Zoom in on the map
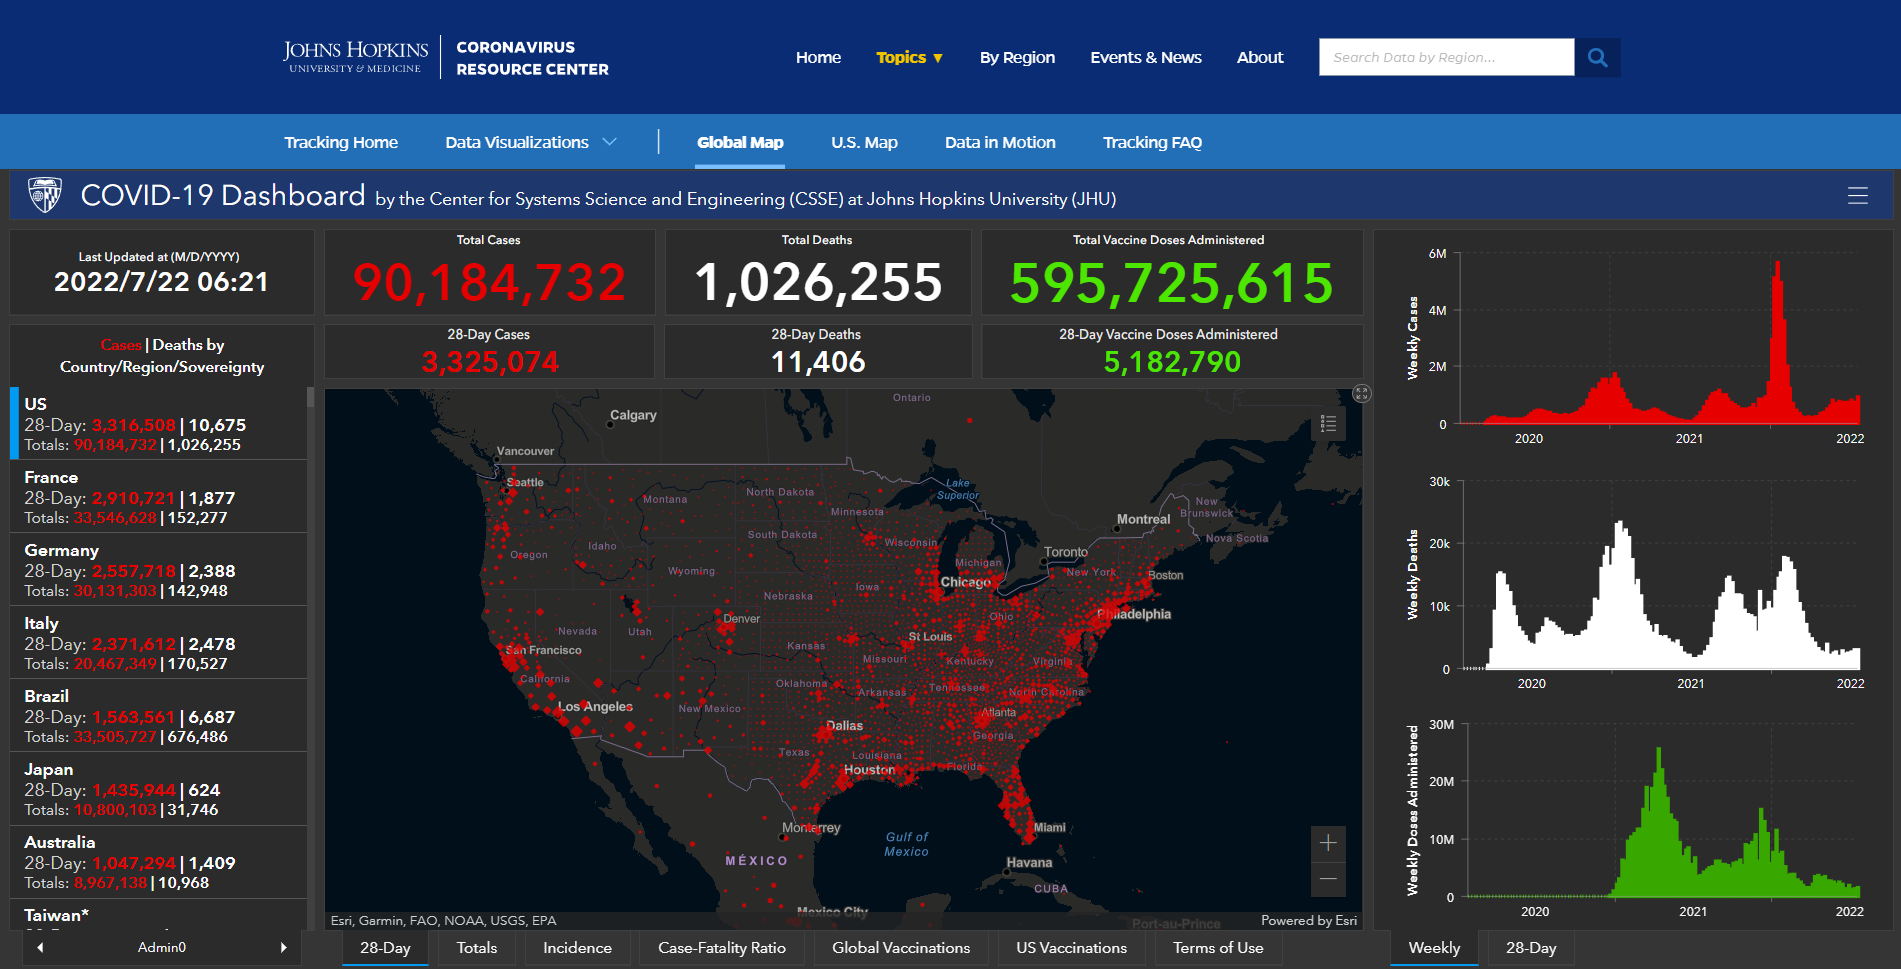The height and width of the screenshot is (969, 1901). click(x=1328, y=843)
